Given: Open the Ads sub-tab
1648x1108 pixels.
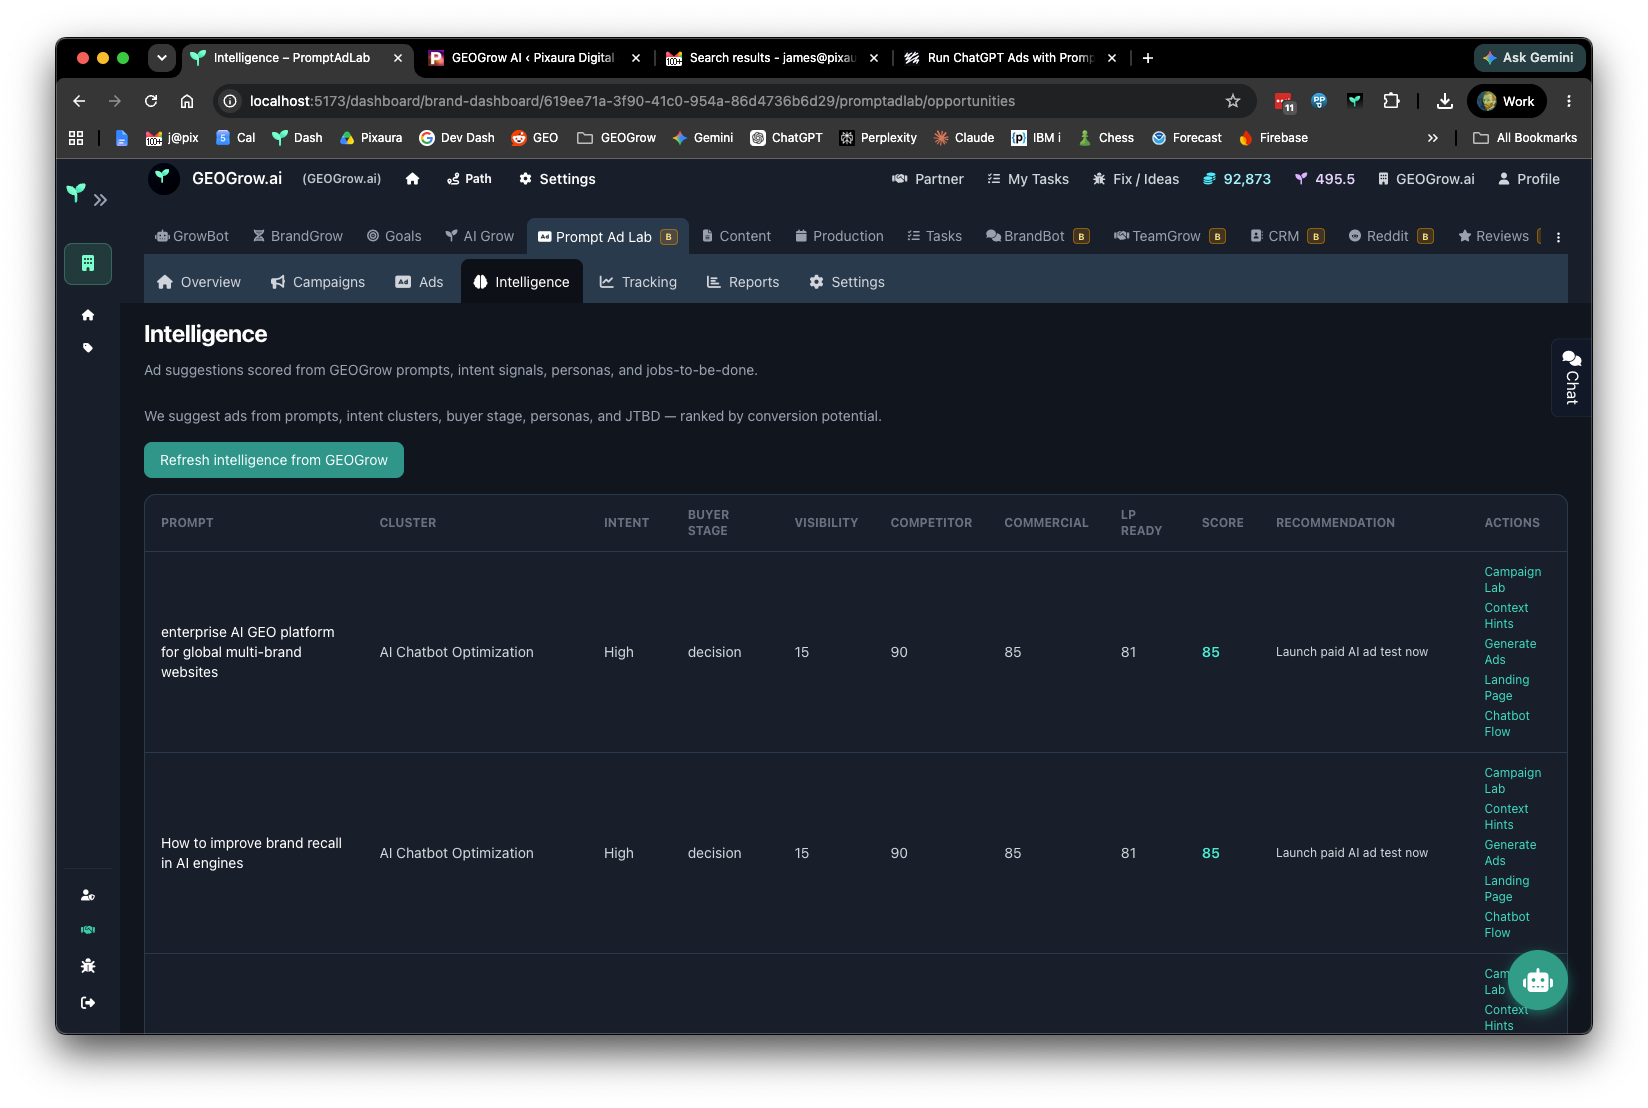Looking at the screenshot, I should (x=419, y=282).
